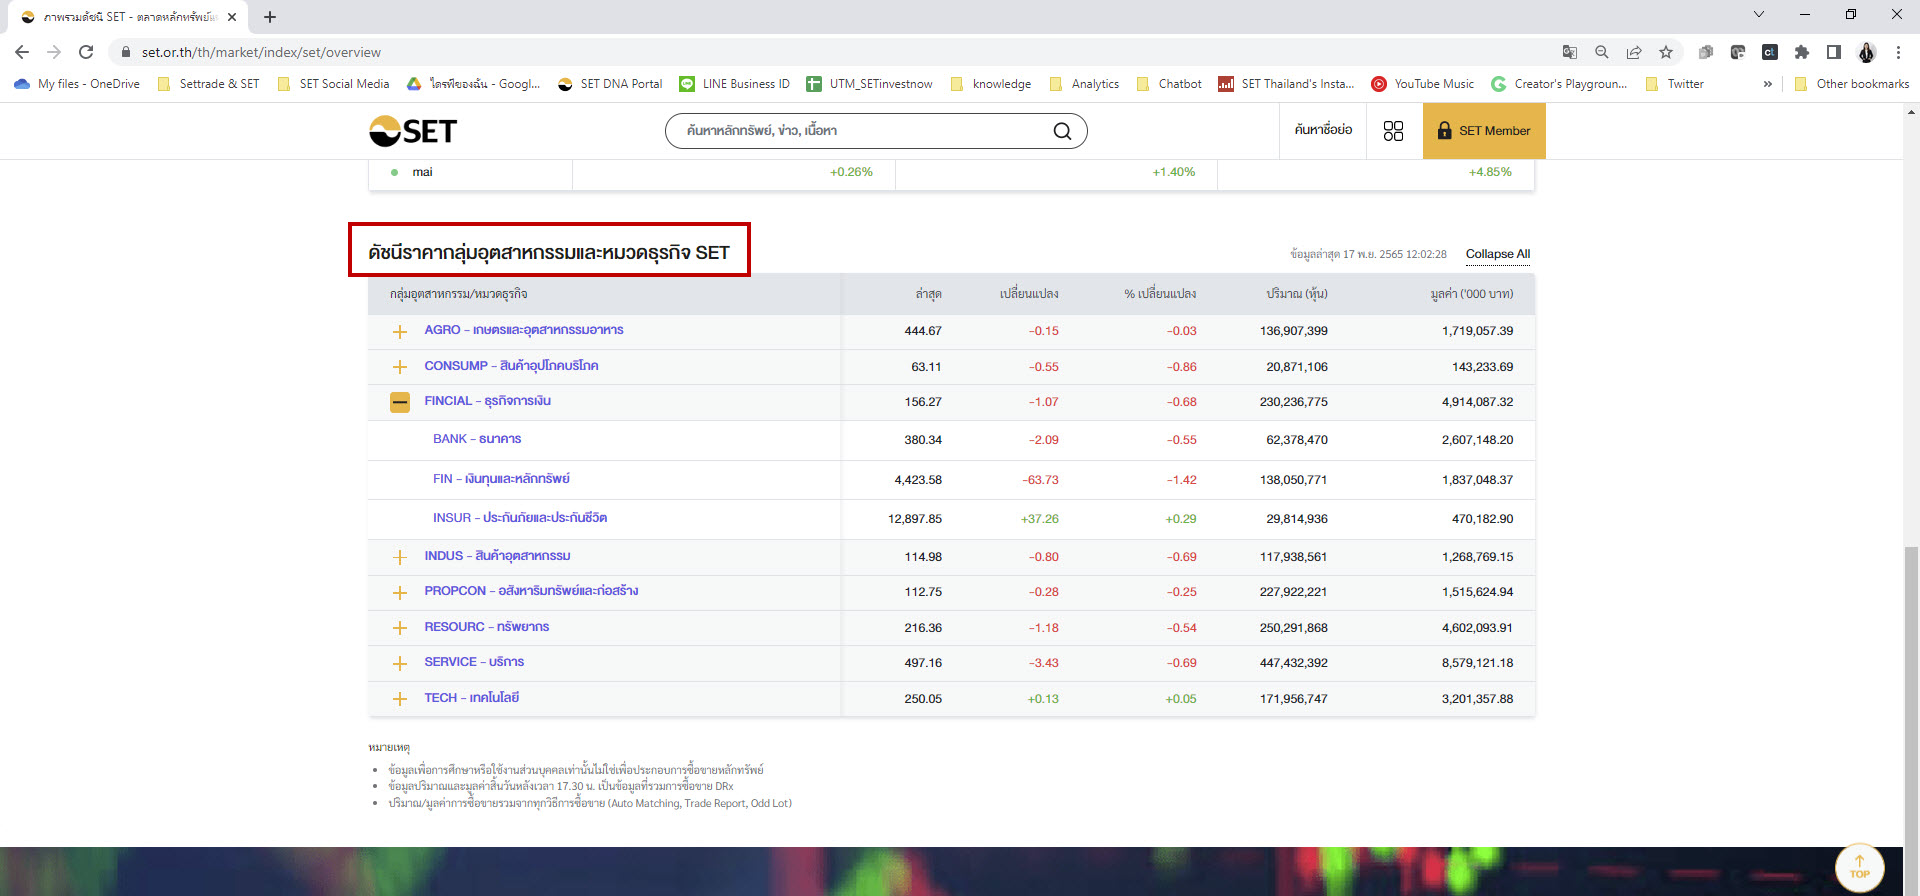Expand the TECH industry group row
The height and width of the screenshot is (896, 1920).
coord(400,699)
